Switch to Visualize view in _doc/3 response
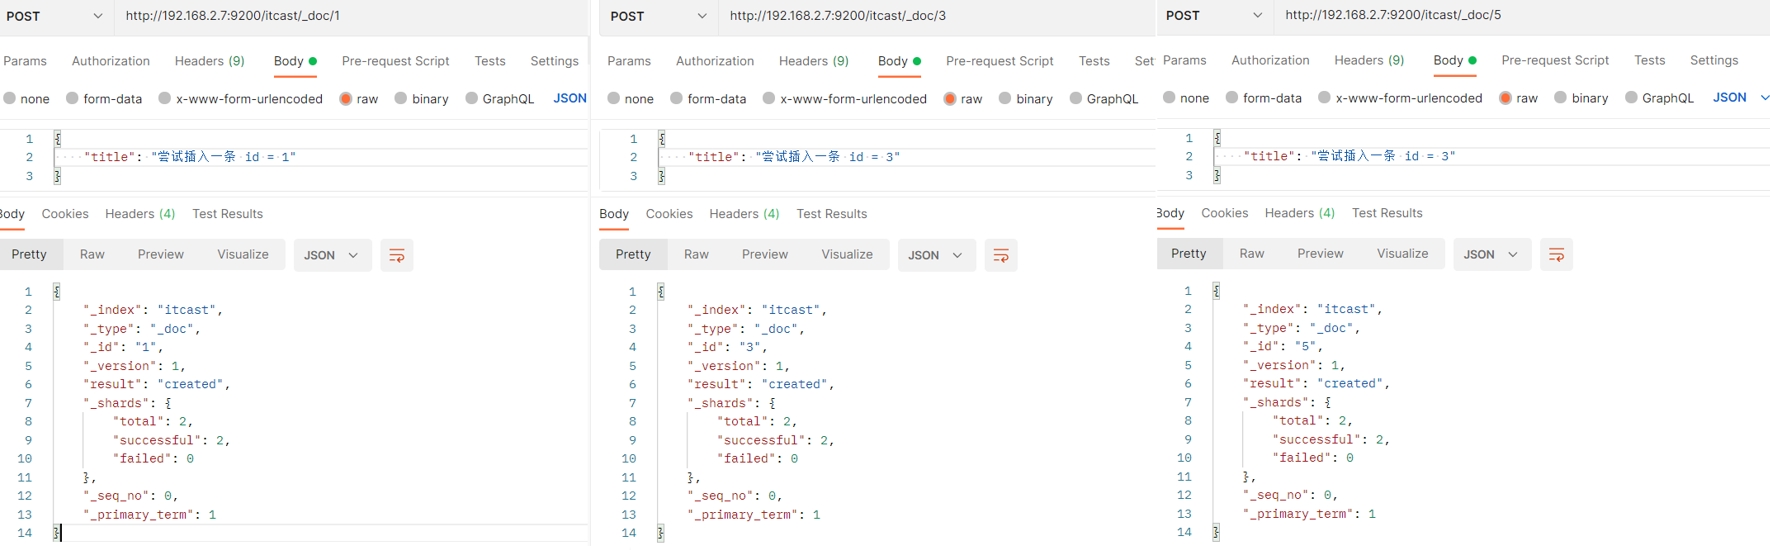1770x550 pixels. click(x=847, y=255)
